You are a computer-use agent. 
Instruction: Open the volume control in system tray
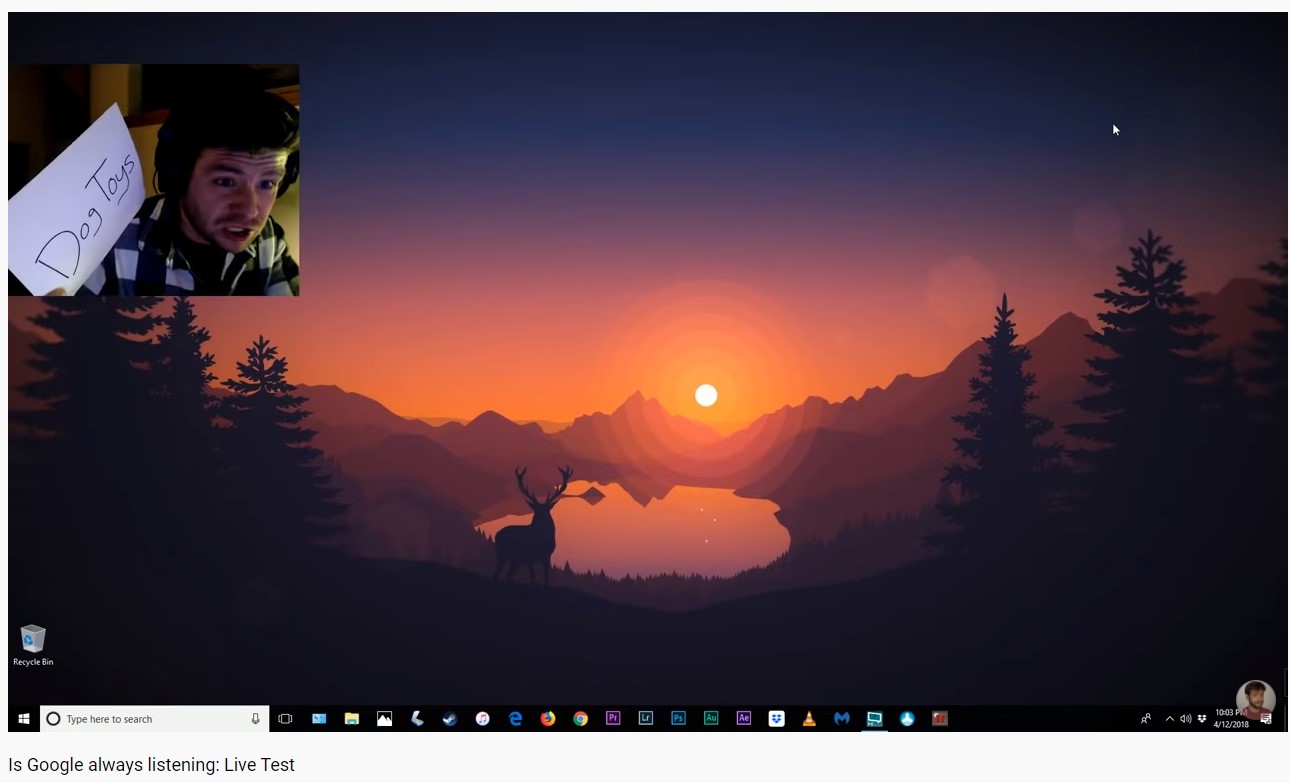[1186, 719]
